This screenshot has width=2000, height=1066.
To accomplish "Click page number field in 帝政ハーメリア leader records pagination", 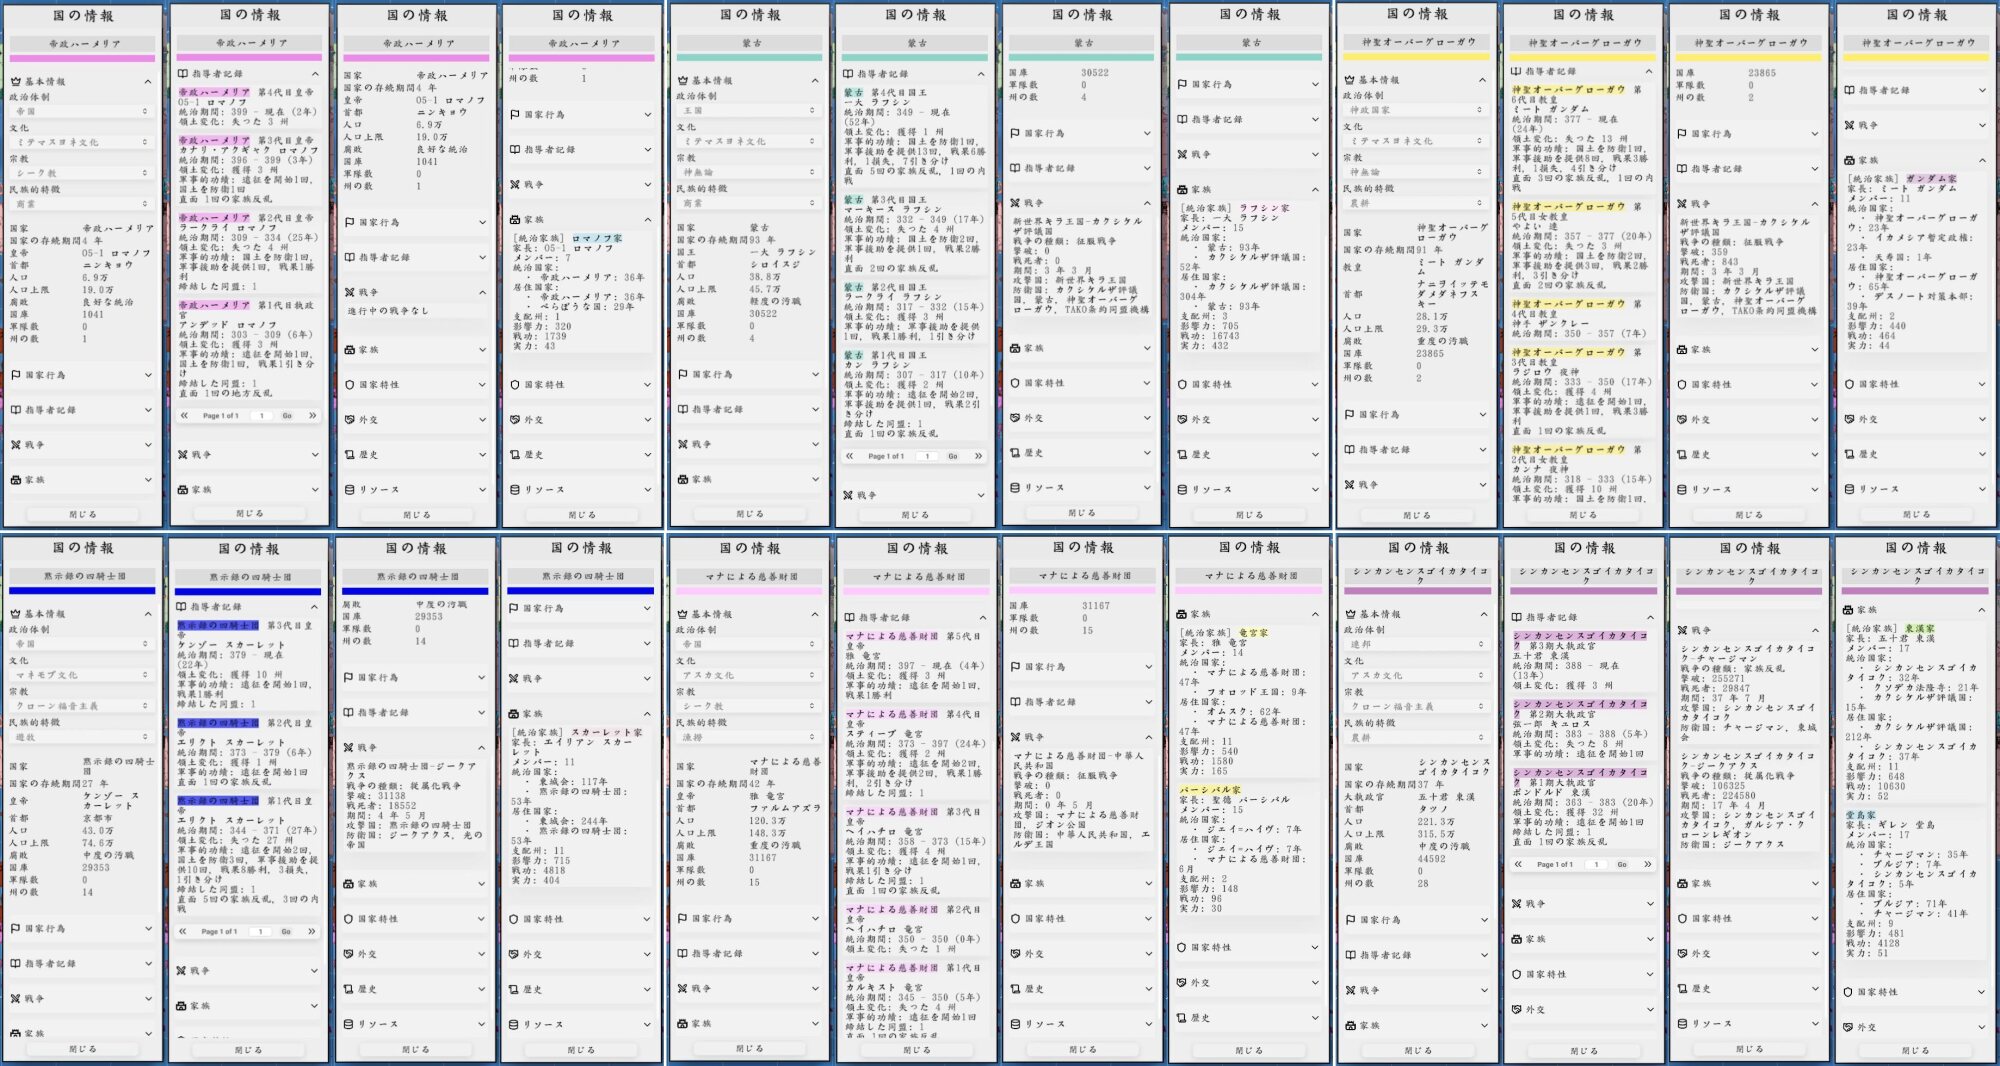I will (262, 415).
